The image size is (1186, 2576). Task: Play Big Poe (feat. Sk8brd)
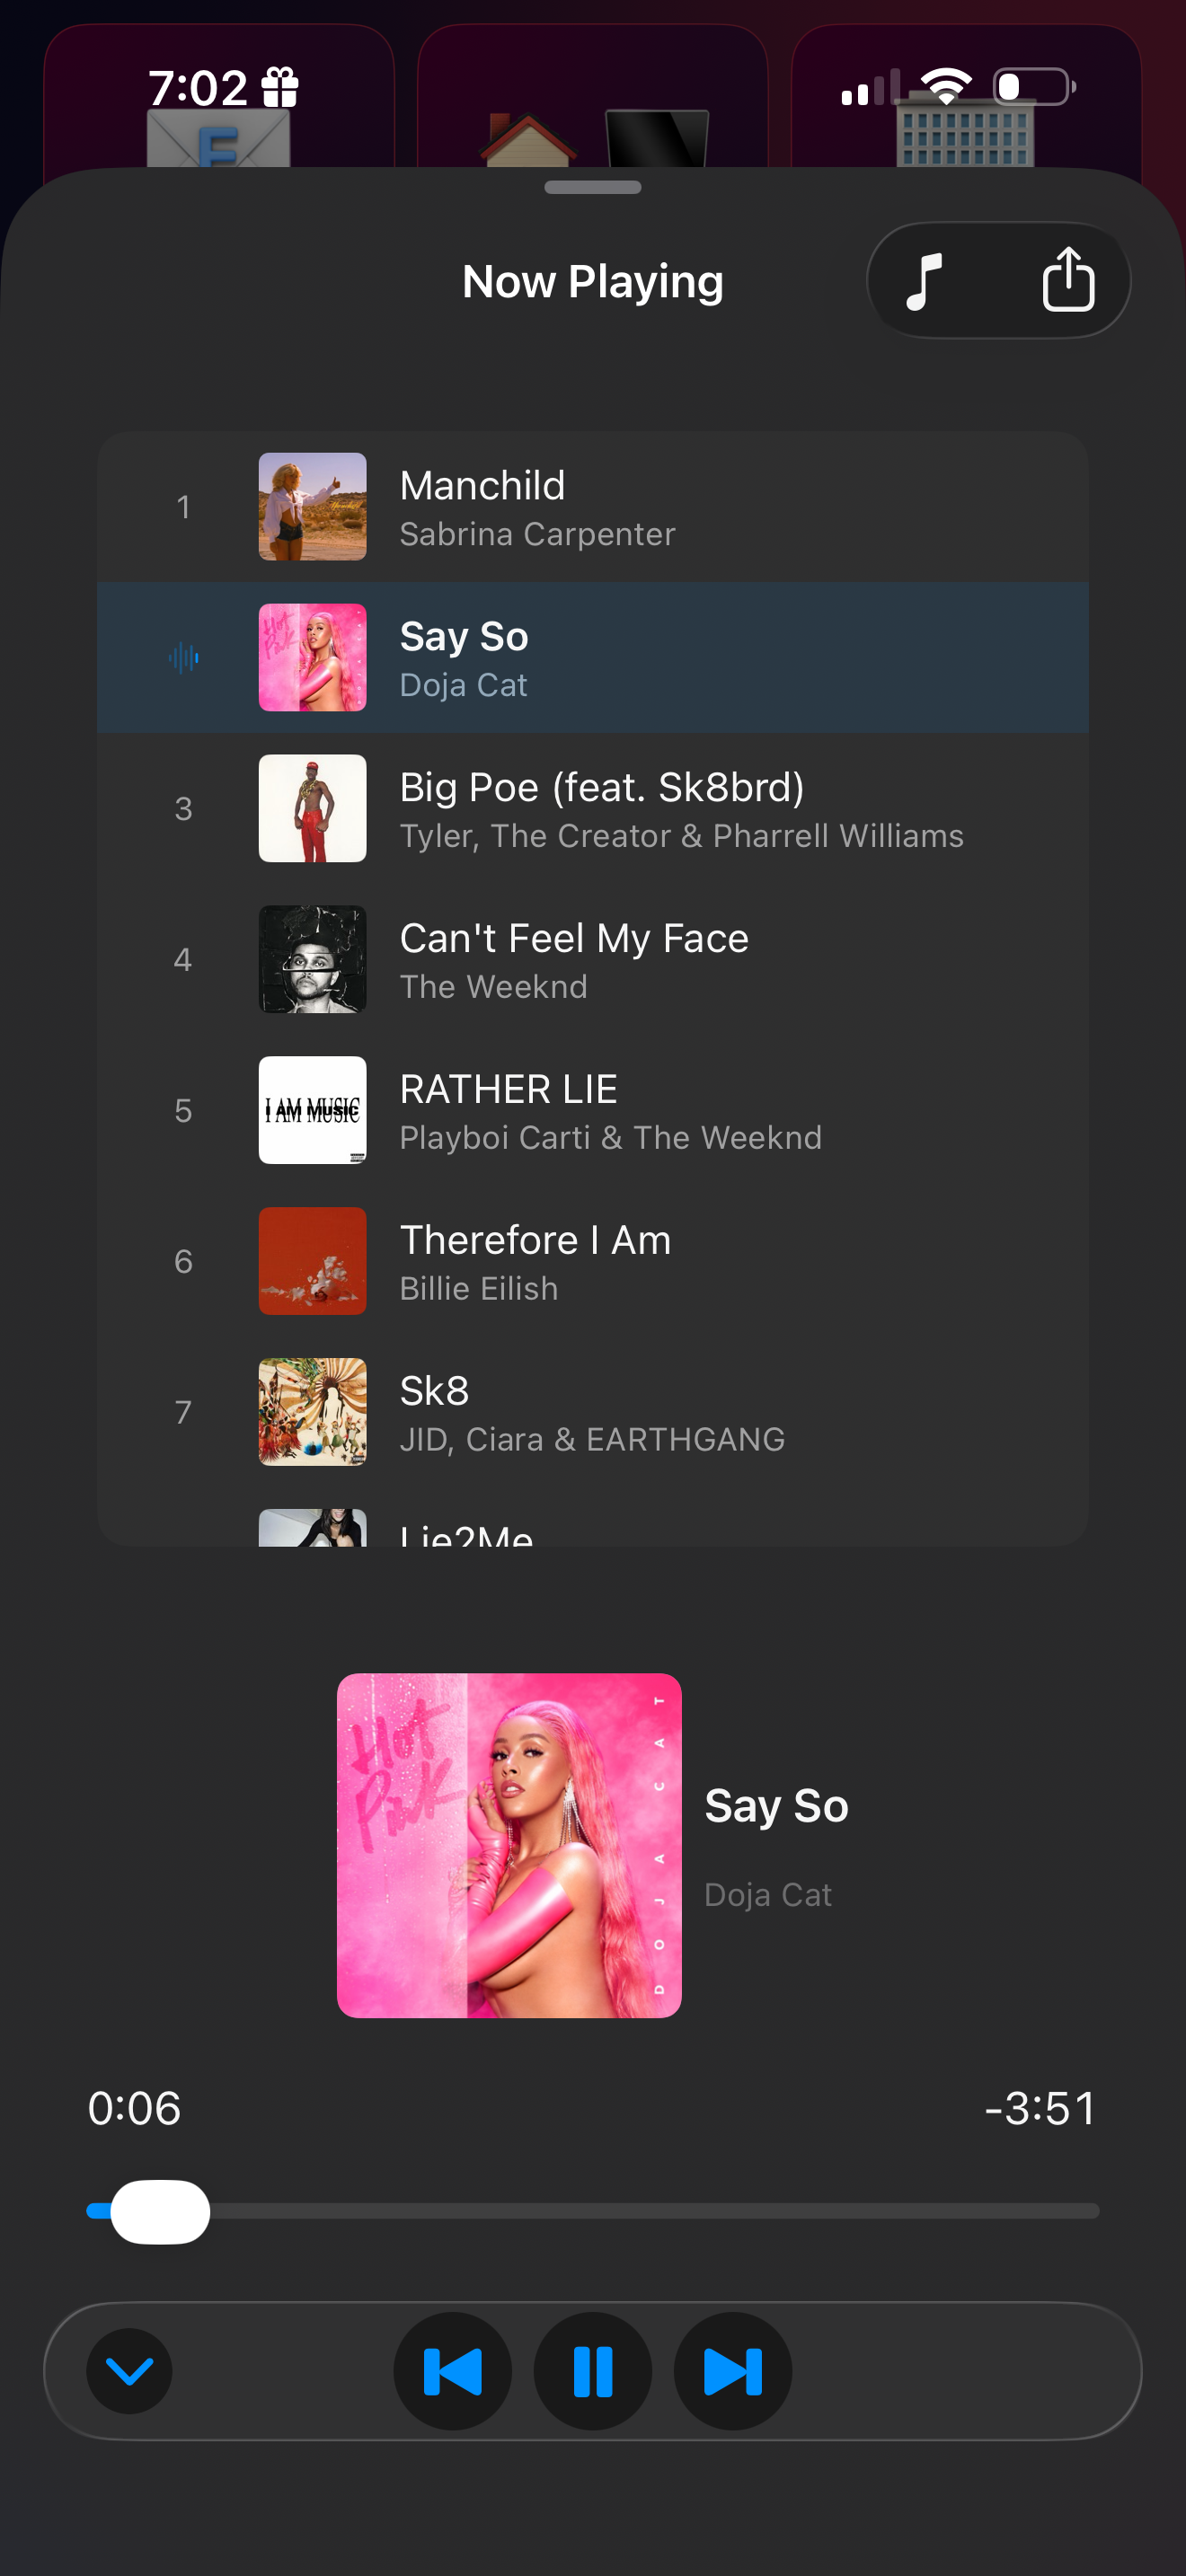[593, 809]
